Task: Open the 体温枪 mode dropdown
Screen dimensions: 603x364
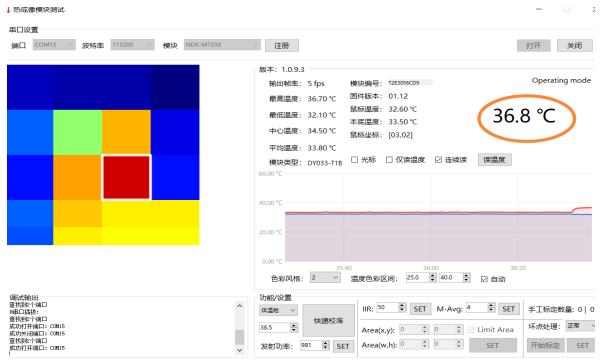Action: [278, 310]
